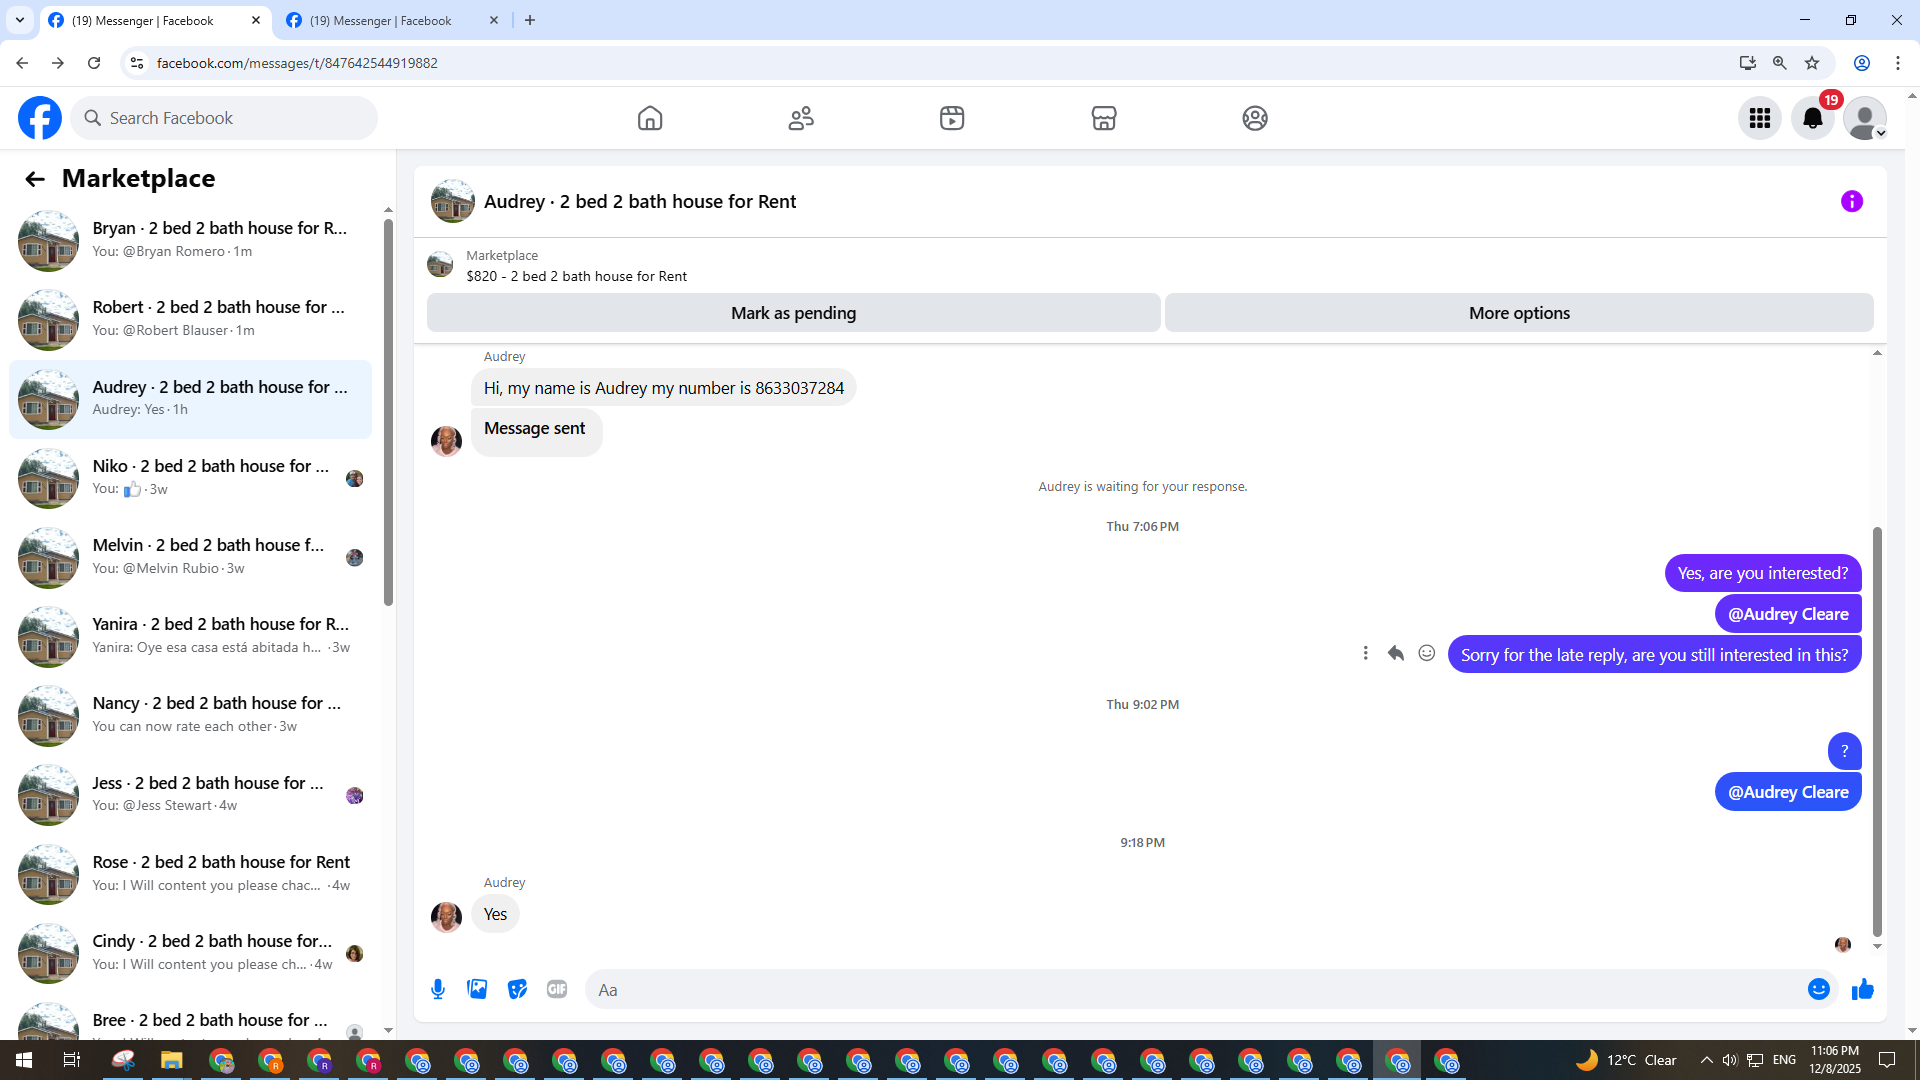Screen dimensions: 1920x1080
Task: Click the chat messages scrollbar
Action: [1877, 730]
